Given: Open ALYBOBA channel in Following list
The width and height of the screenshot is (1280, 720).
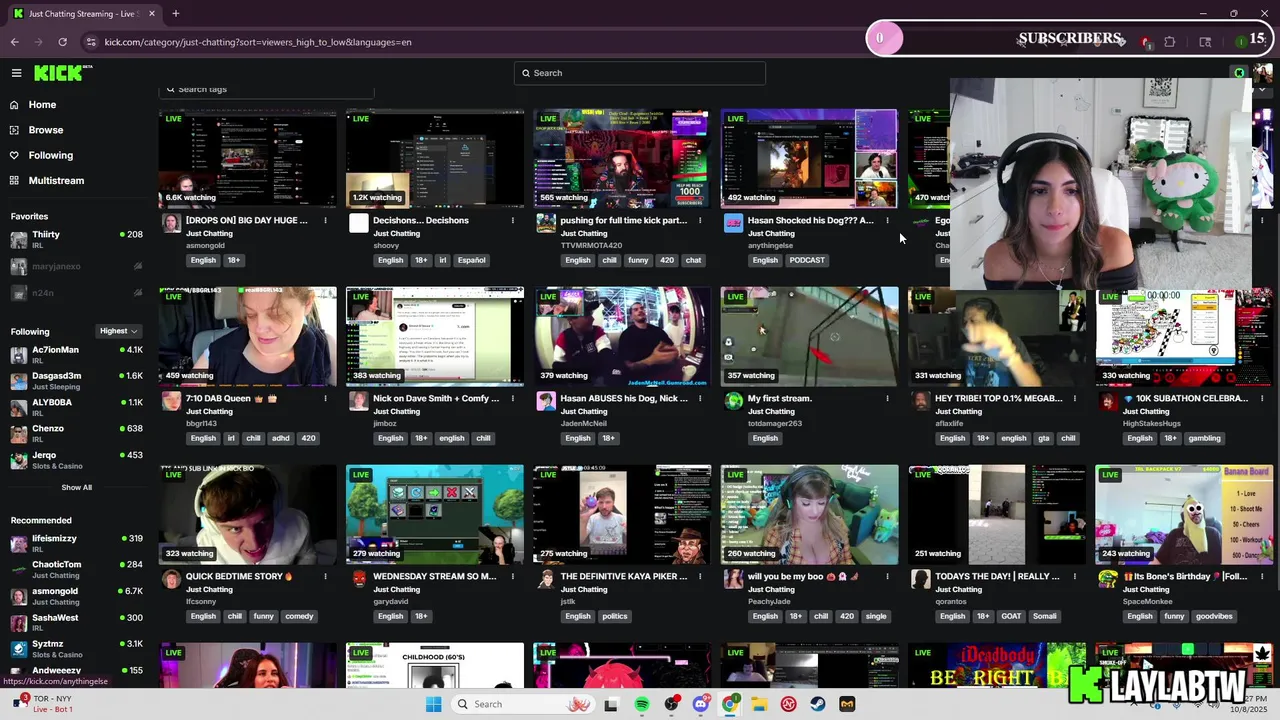Looking at the screenshot, I should (x=76, y=407).
